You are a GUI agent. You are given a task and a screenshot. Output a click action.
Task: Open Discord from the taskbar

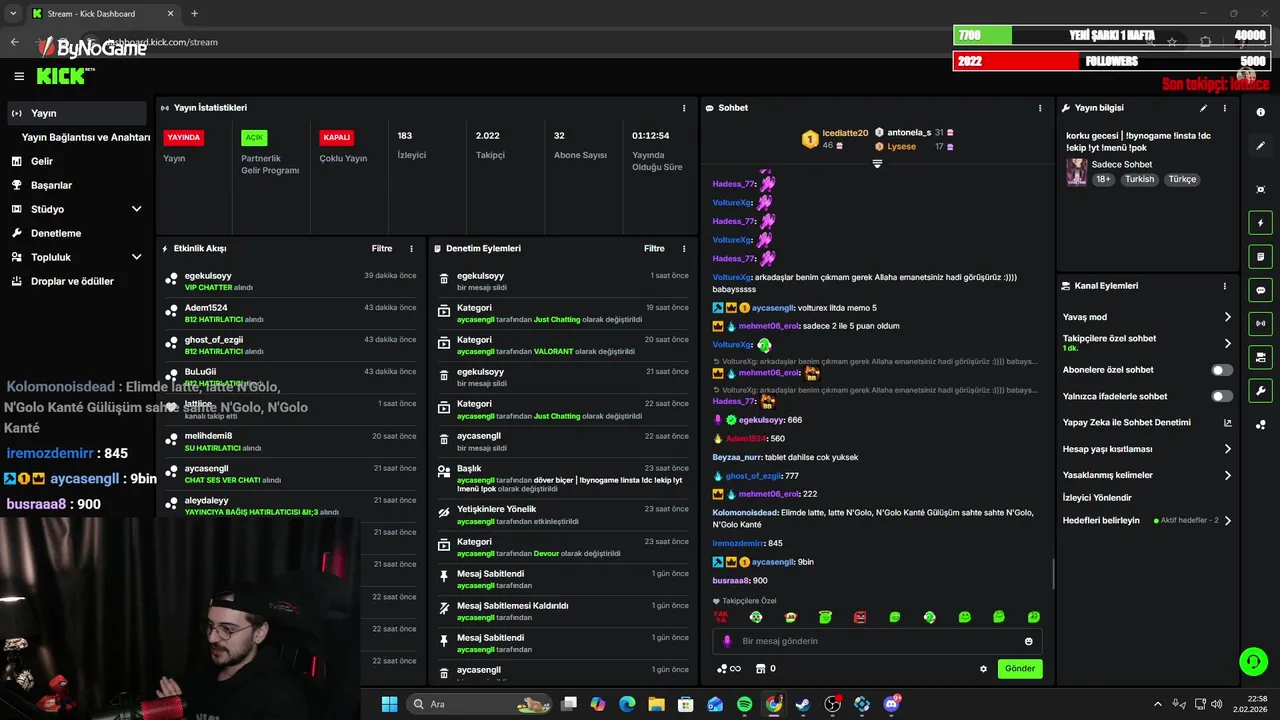tap(891, 704)
